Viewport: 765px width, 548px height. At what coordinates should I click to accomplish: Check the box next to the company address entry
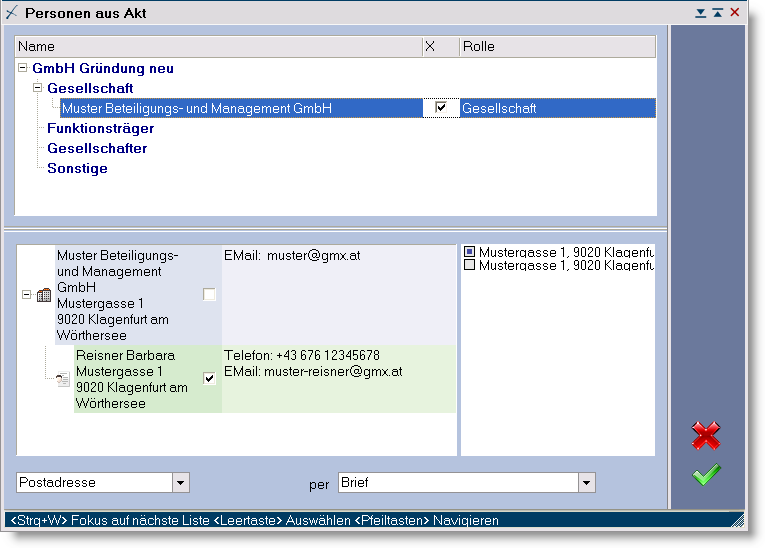(x=209, y=295)
